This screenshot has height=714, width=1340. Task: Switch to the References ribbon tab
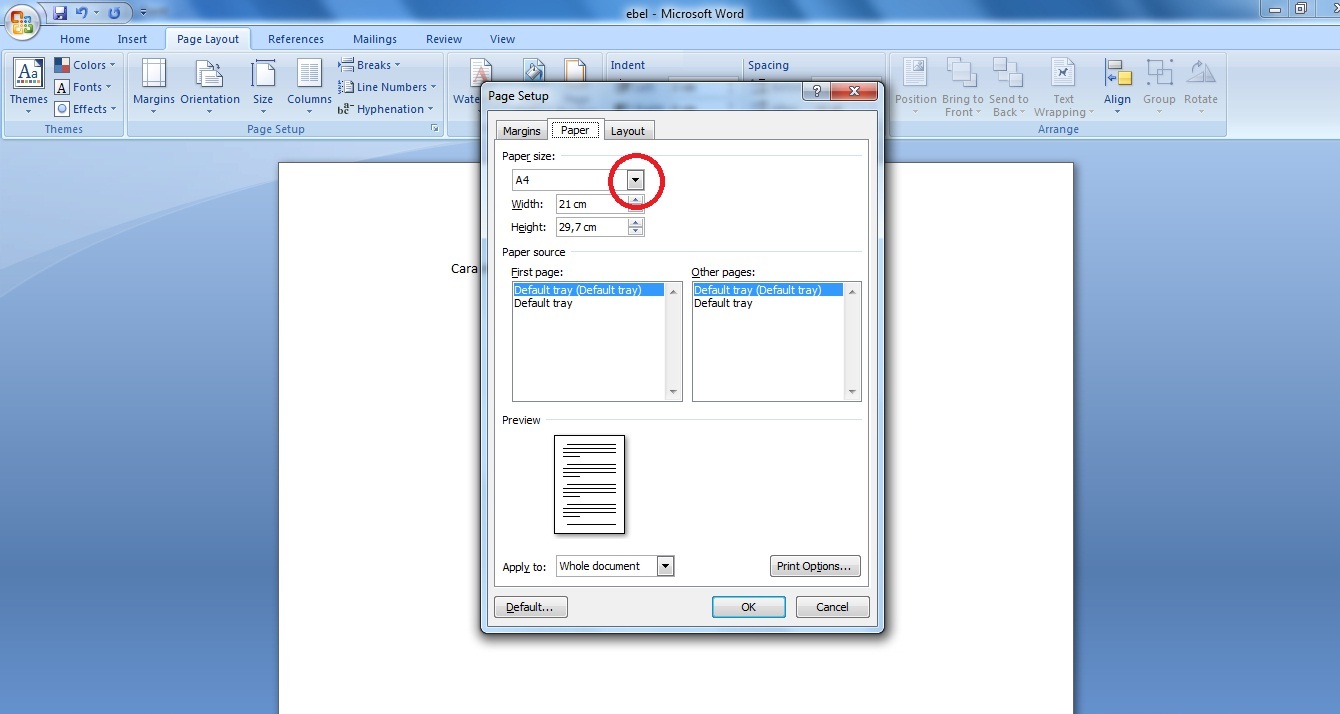pyautogui.click(x=296, y=39)
